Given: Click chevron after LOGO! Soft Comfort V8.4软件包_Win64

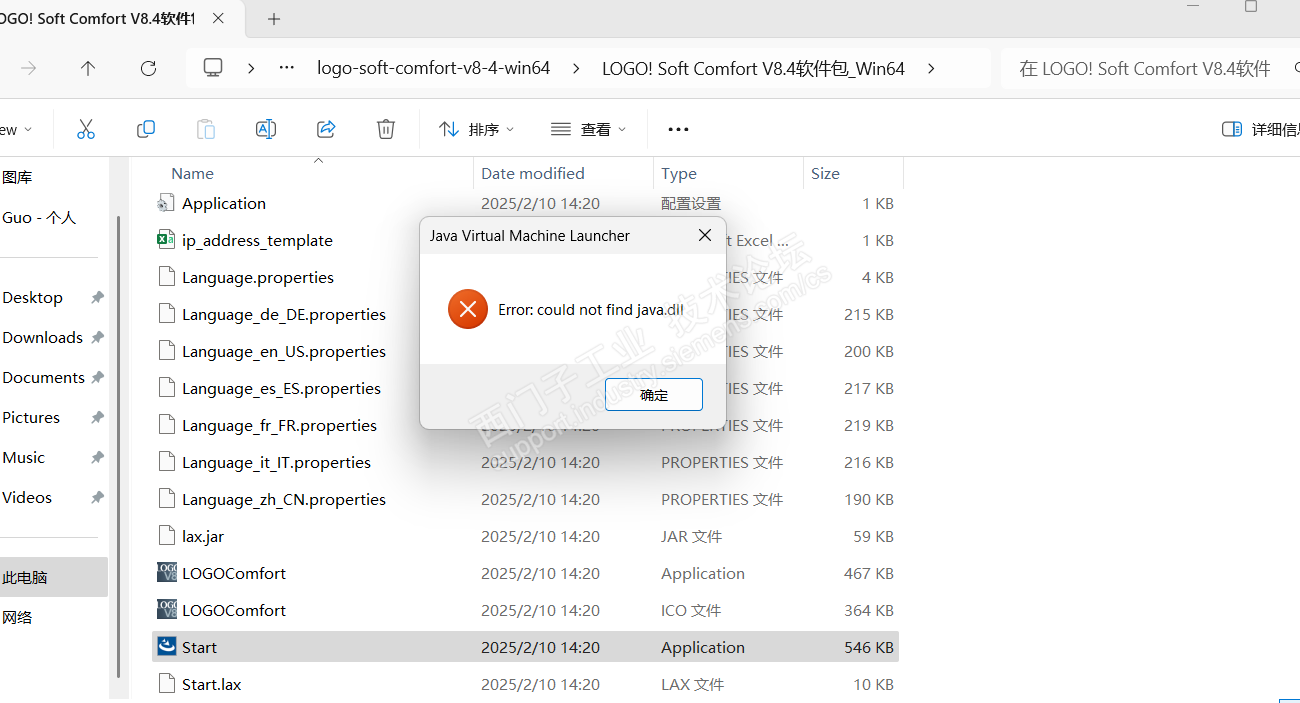Looking at the screenshot, I should pos(931,68).
